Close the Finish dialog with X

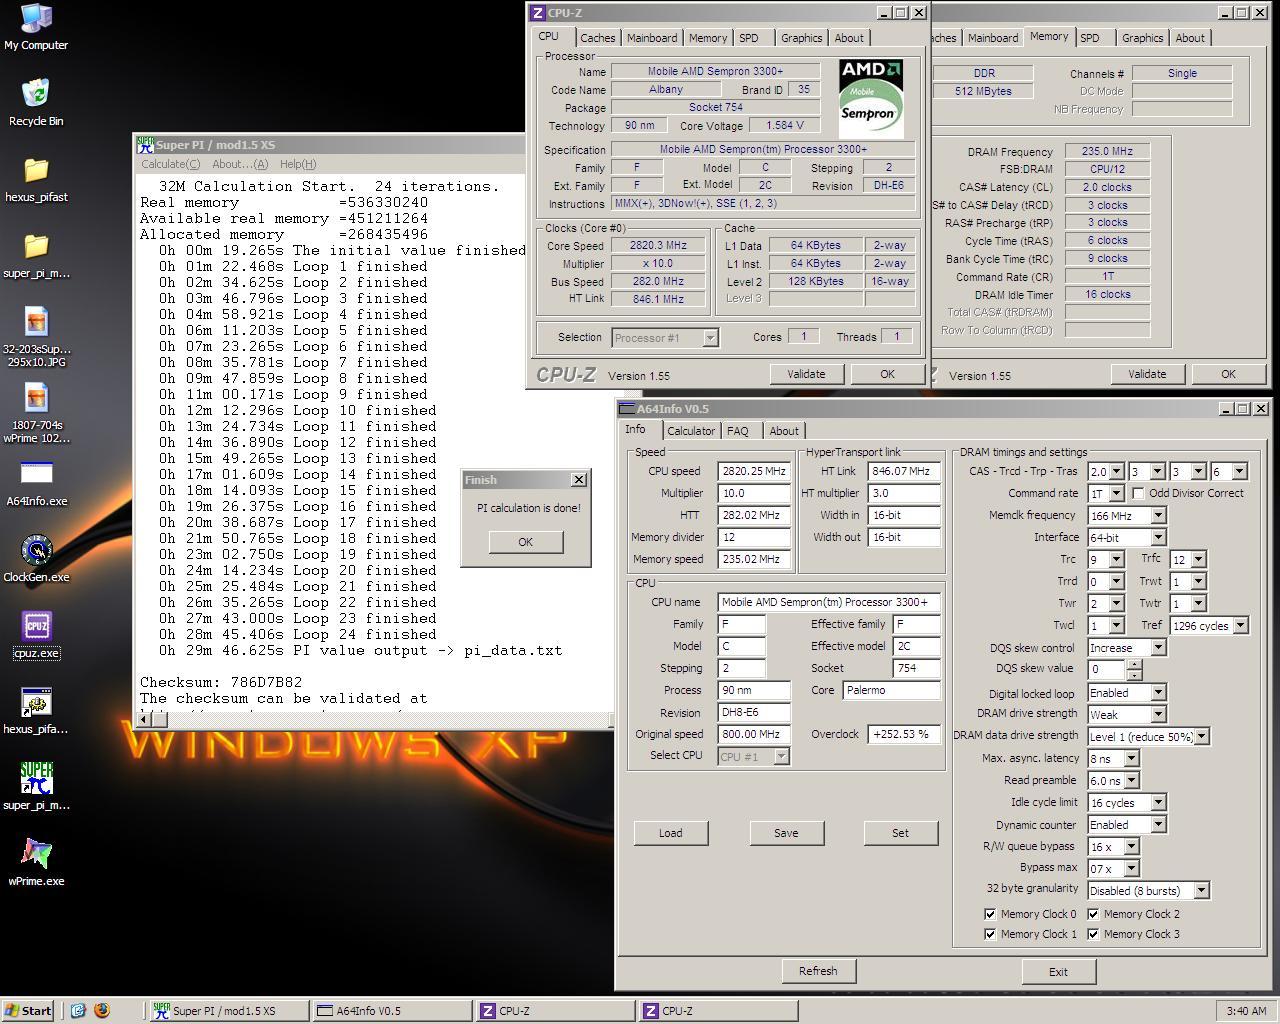point(578,480)
